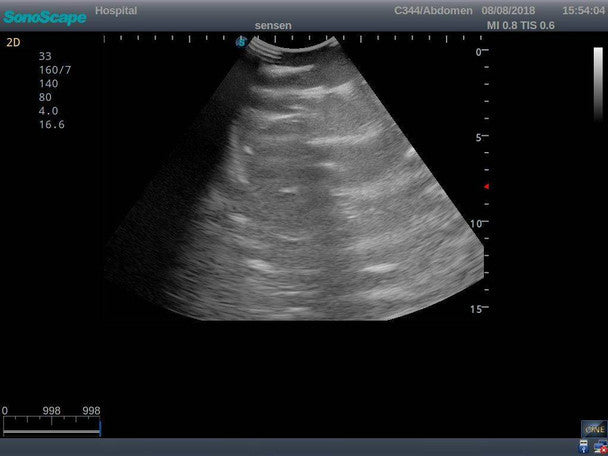This screenshot has height=456, width=608.
Task: Click the blue cine playhead marker
Action: [100, 429]
